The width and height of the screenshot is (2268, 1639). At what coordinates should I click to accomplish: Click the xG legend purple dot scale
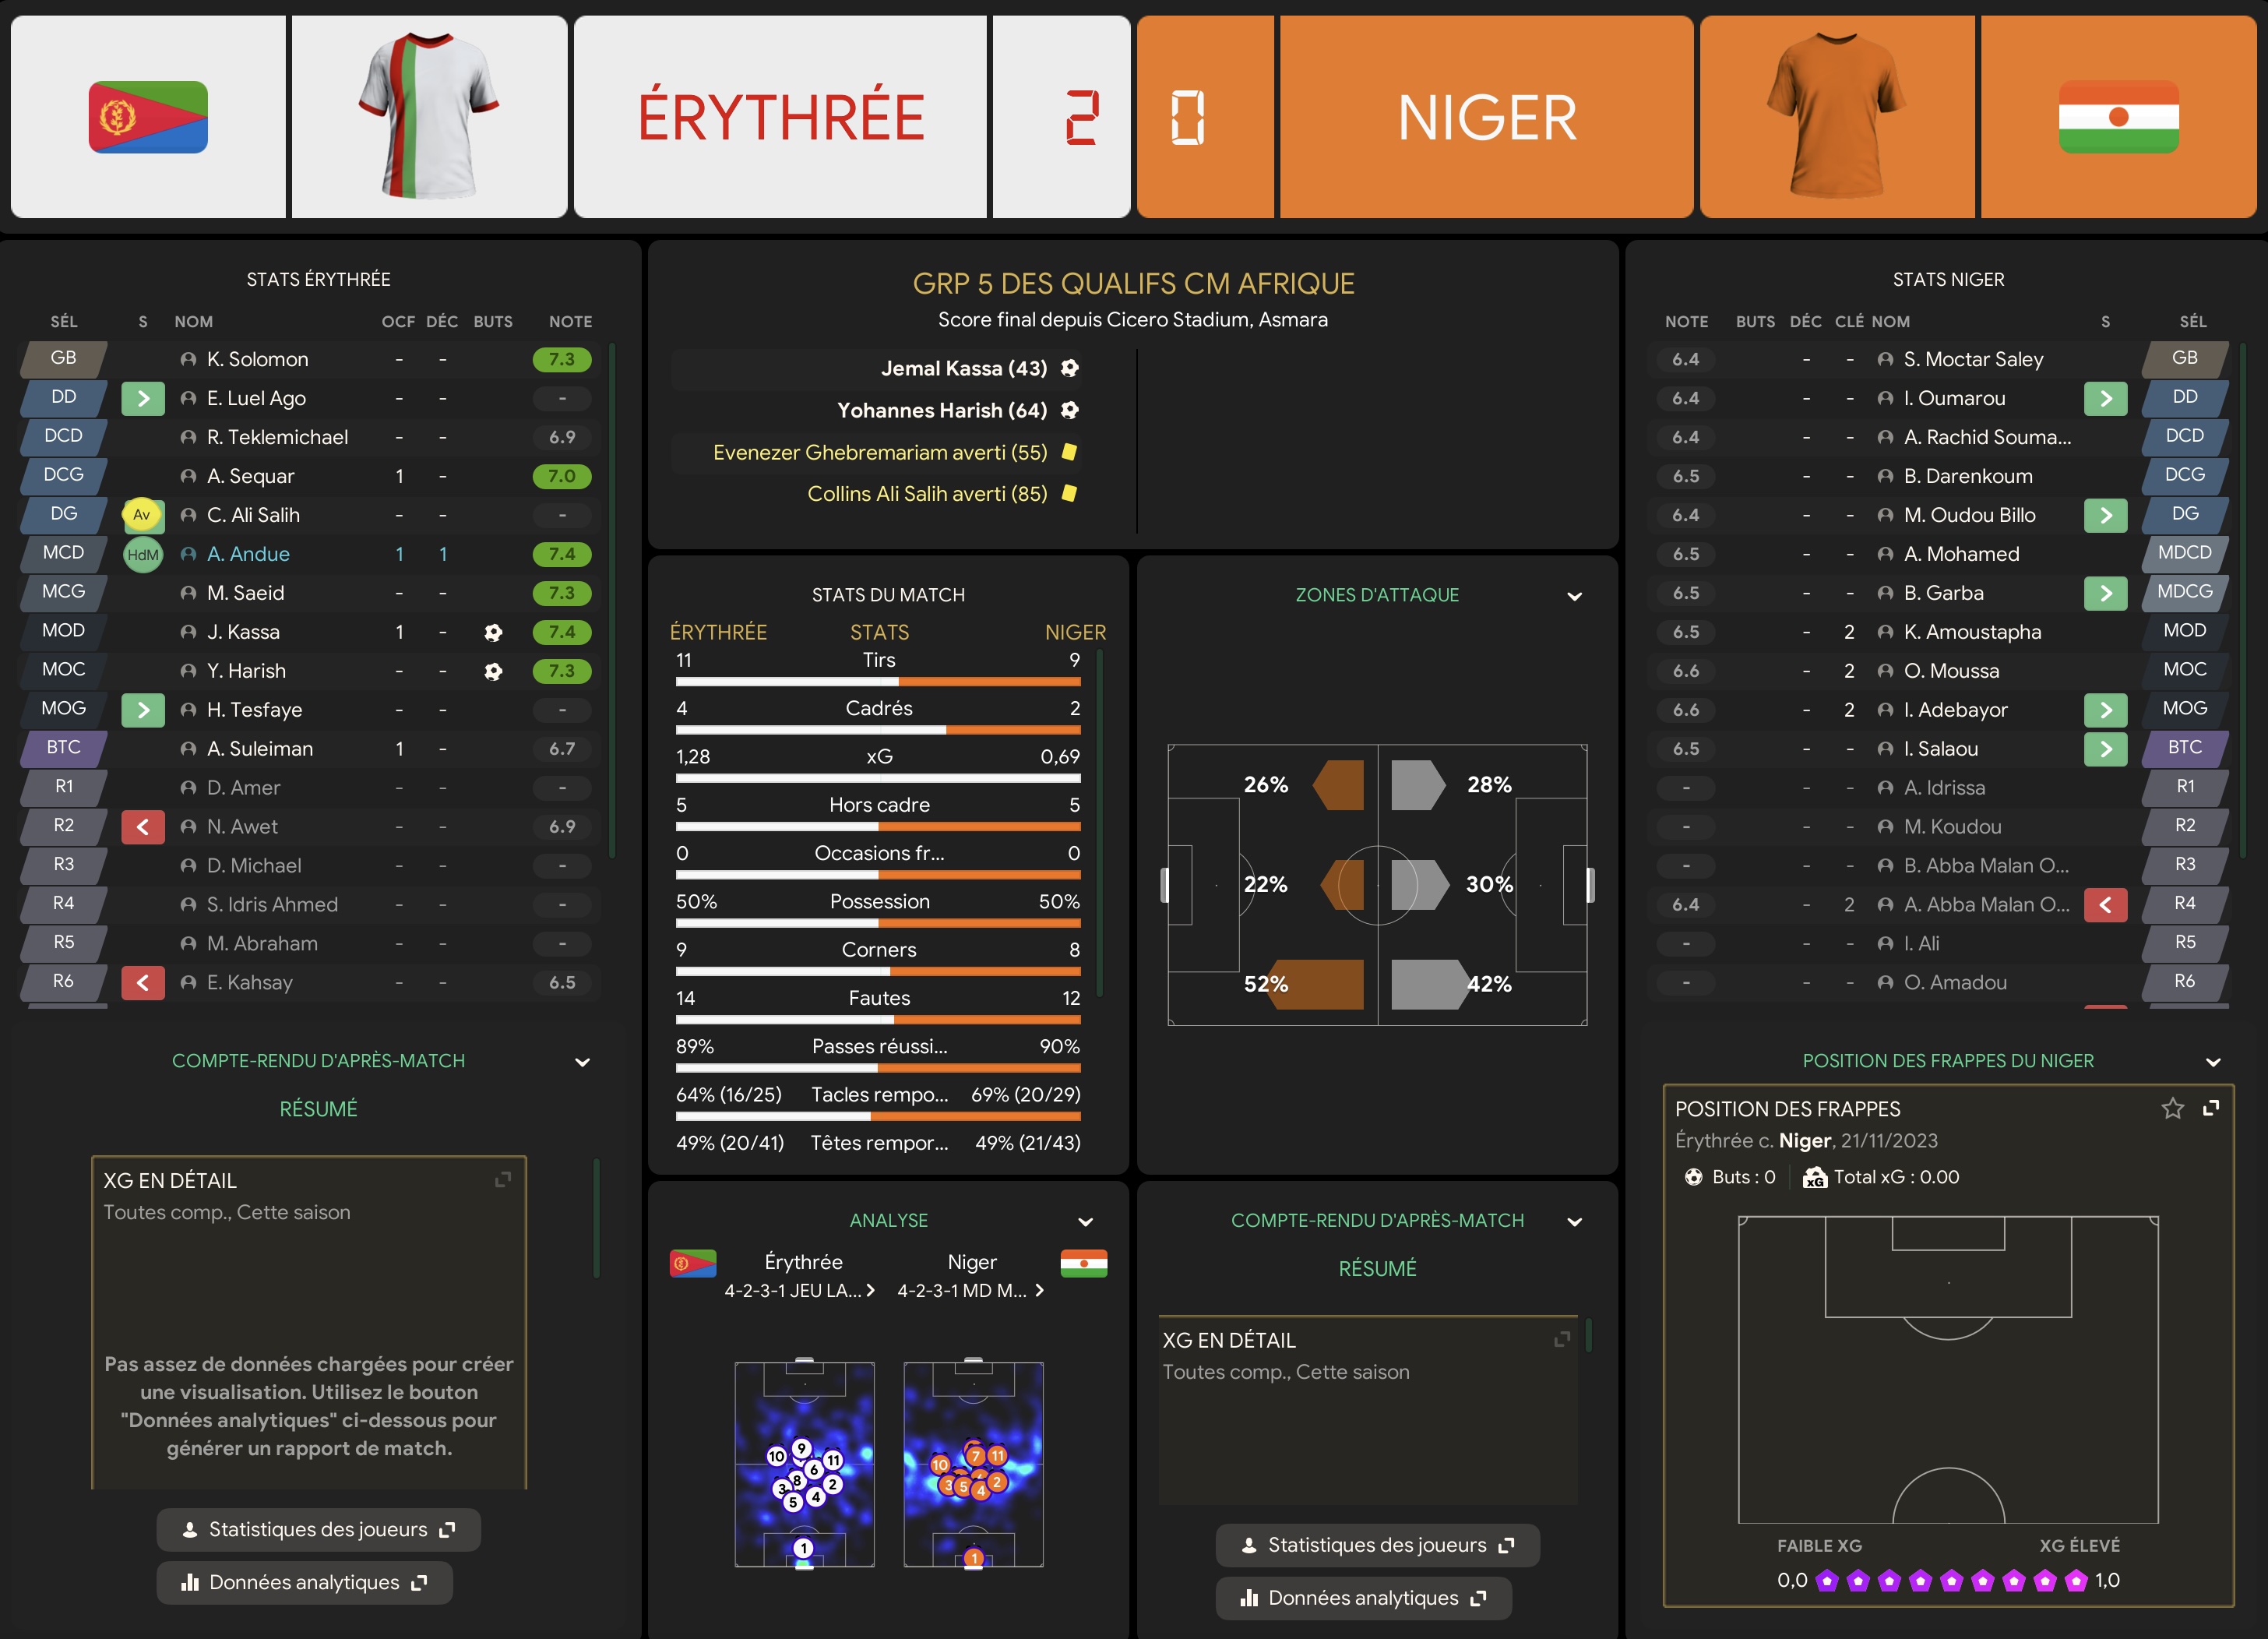[1950, 1581]
